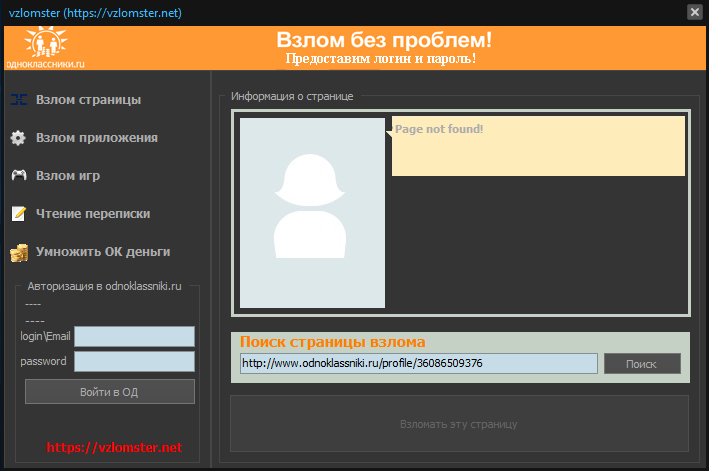Close the vzlomster window
The image size is (709, 471).
[695, 12]
